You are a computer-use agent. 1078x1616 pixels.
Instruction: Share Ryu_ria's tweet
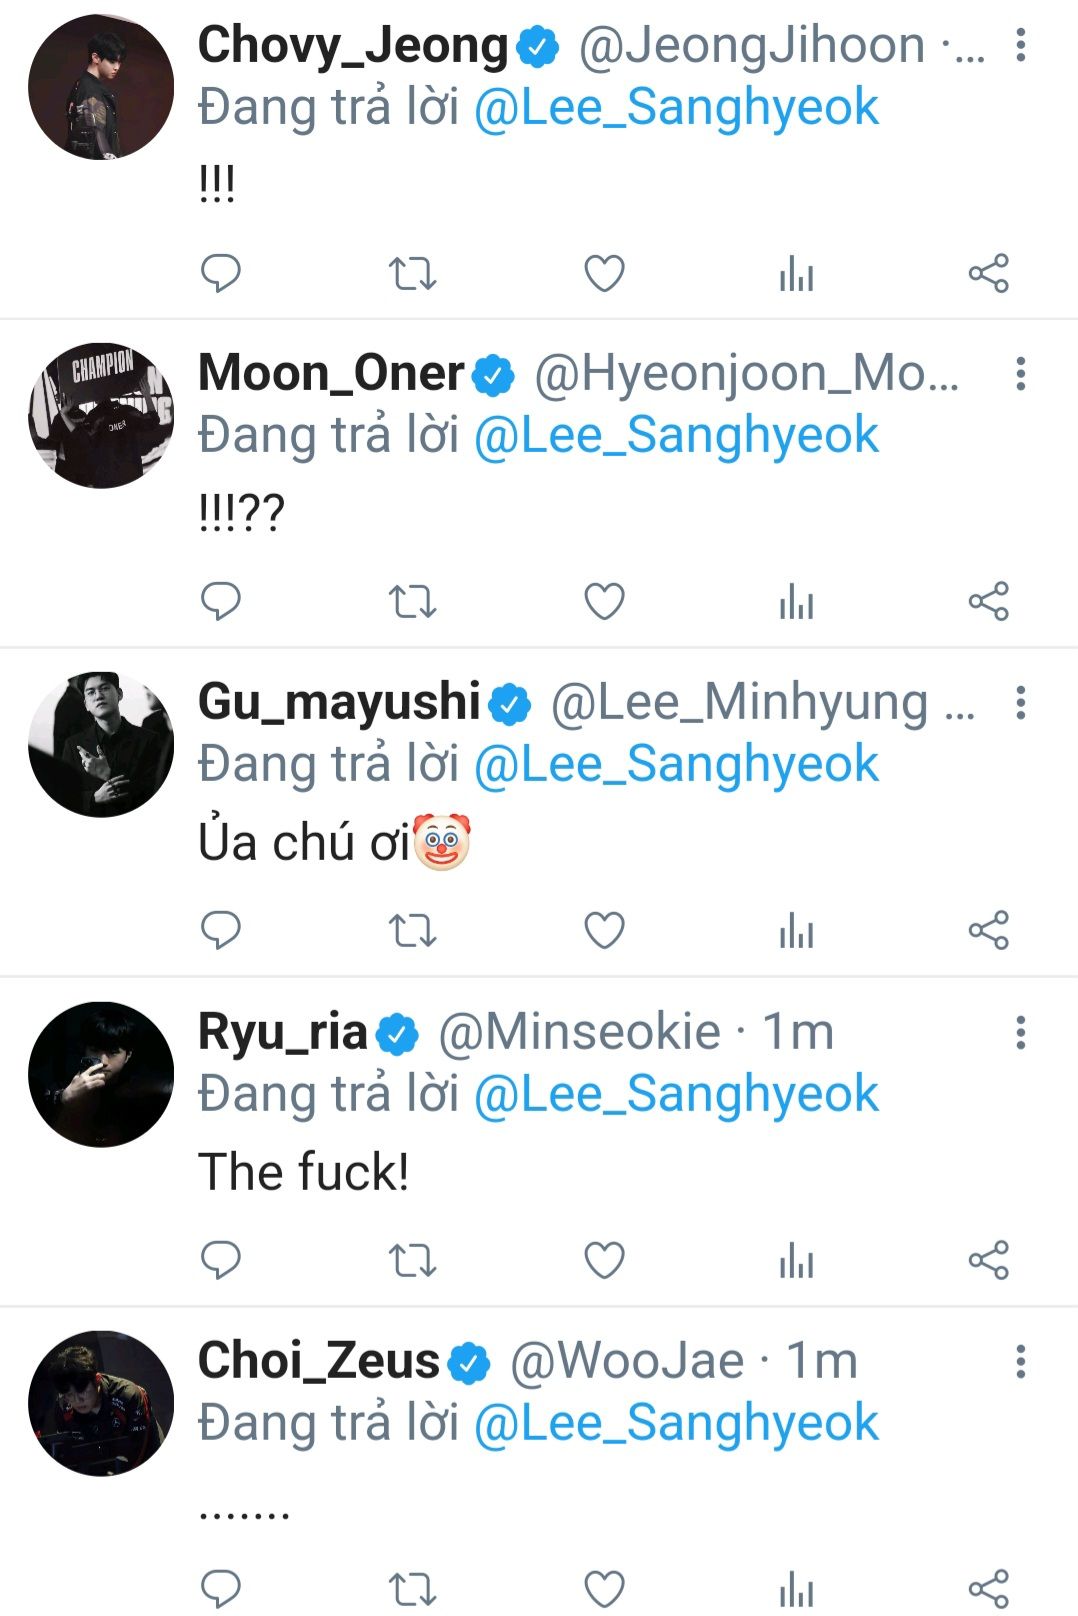point(988,1259)
